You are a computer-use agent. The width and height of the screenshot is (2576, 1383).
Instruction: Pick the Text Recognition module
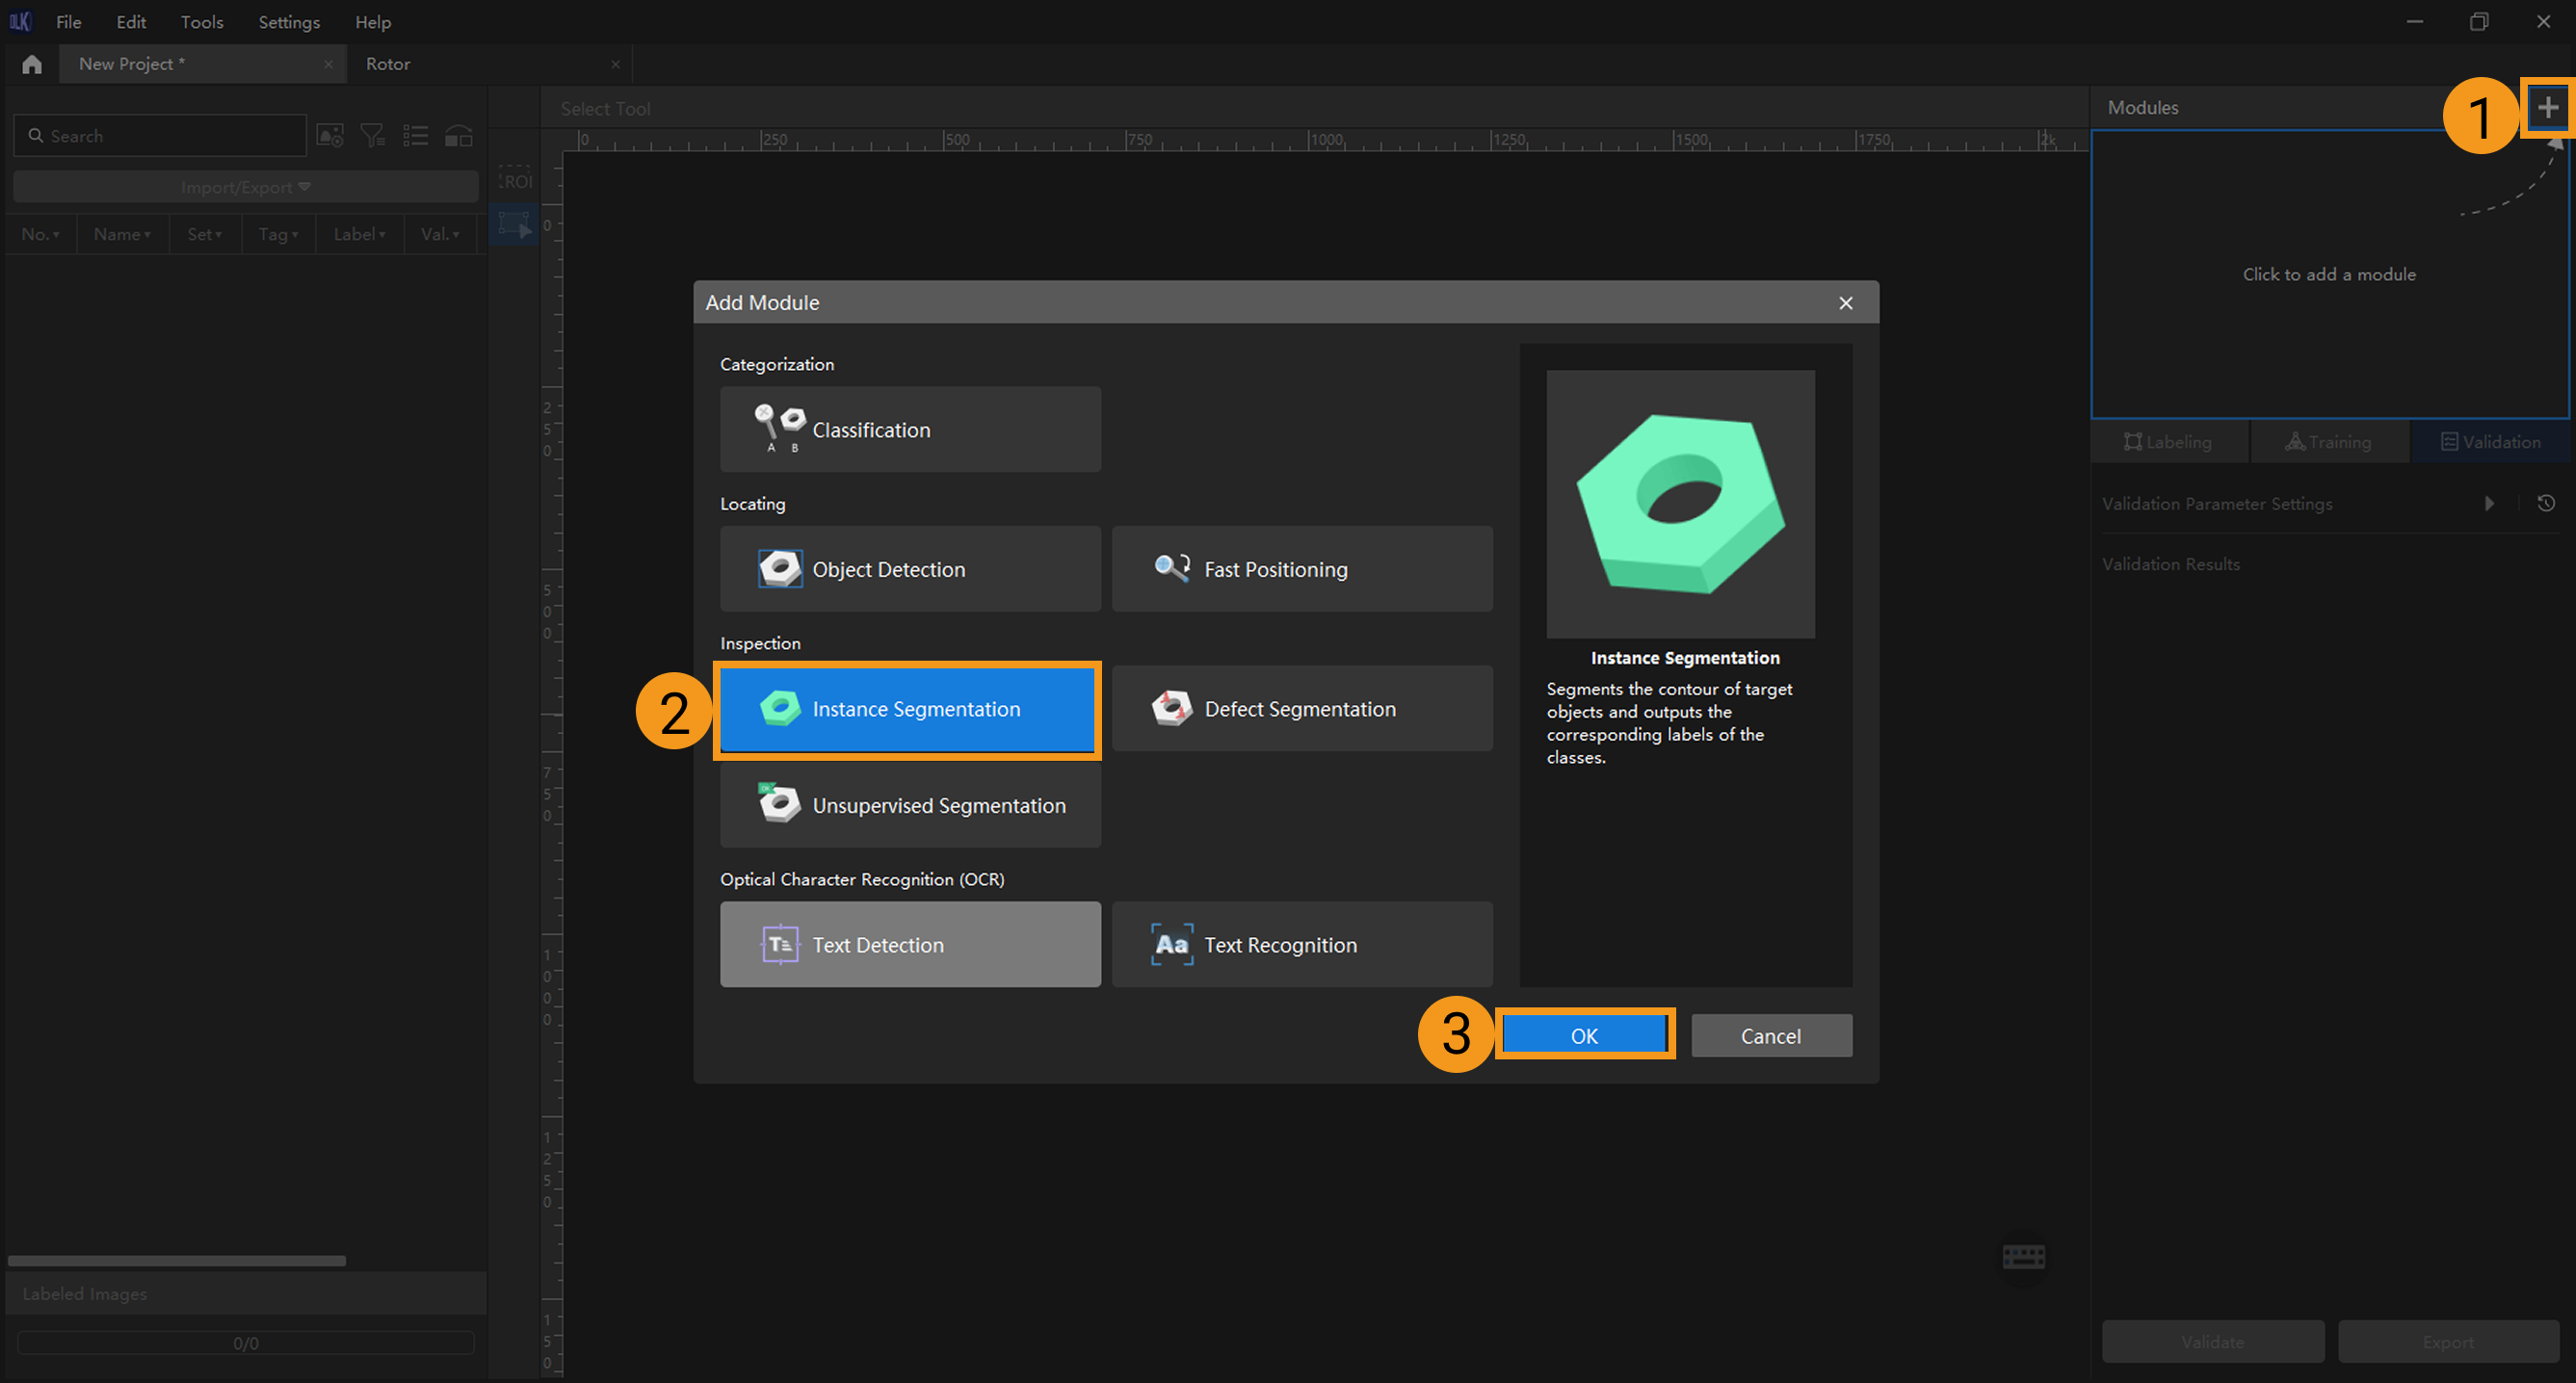1302,945
